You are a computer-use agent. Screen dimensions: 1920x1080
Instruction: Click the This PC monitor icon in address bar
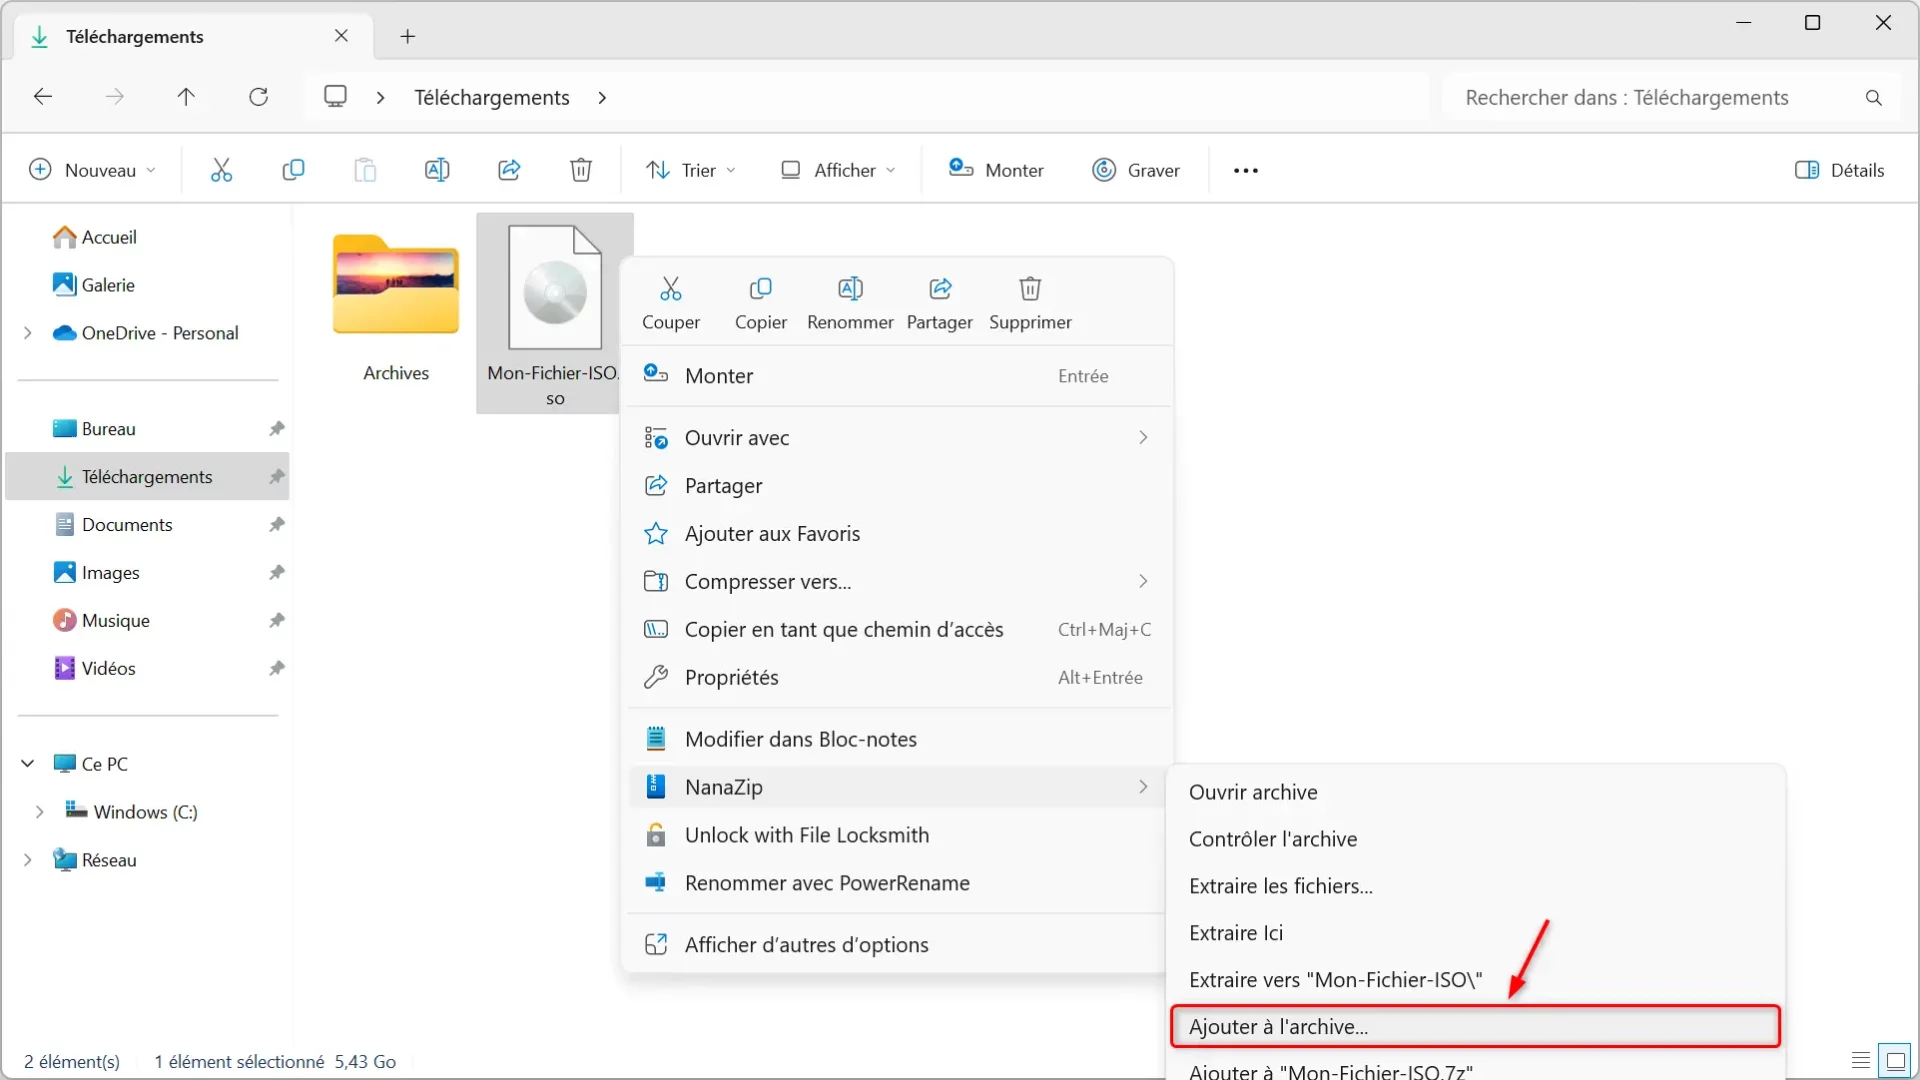point(336,97)
